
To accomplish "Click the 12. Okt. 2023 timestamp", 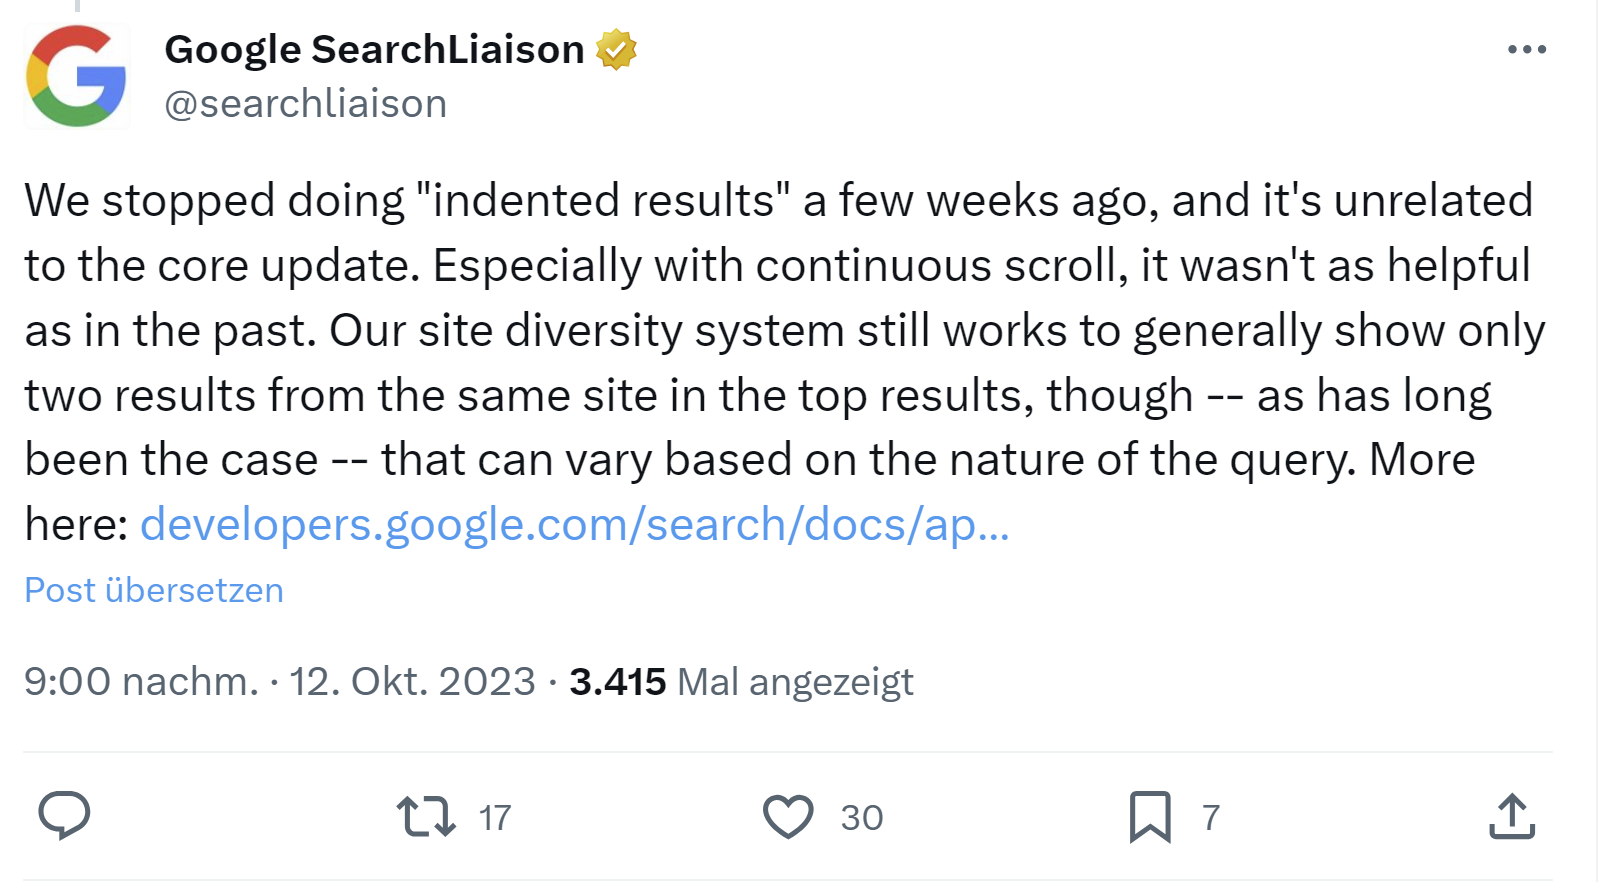I will (x=413, y=681).
